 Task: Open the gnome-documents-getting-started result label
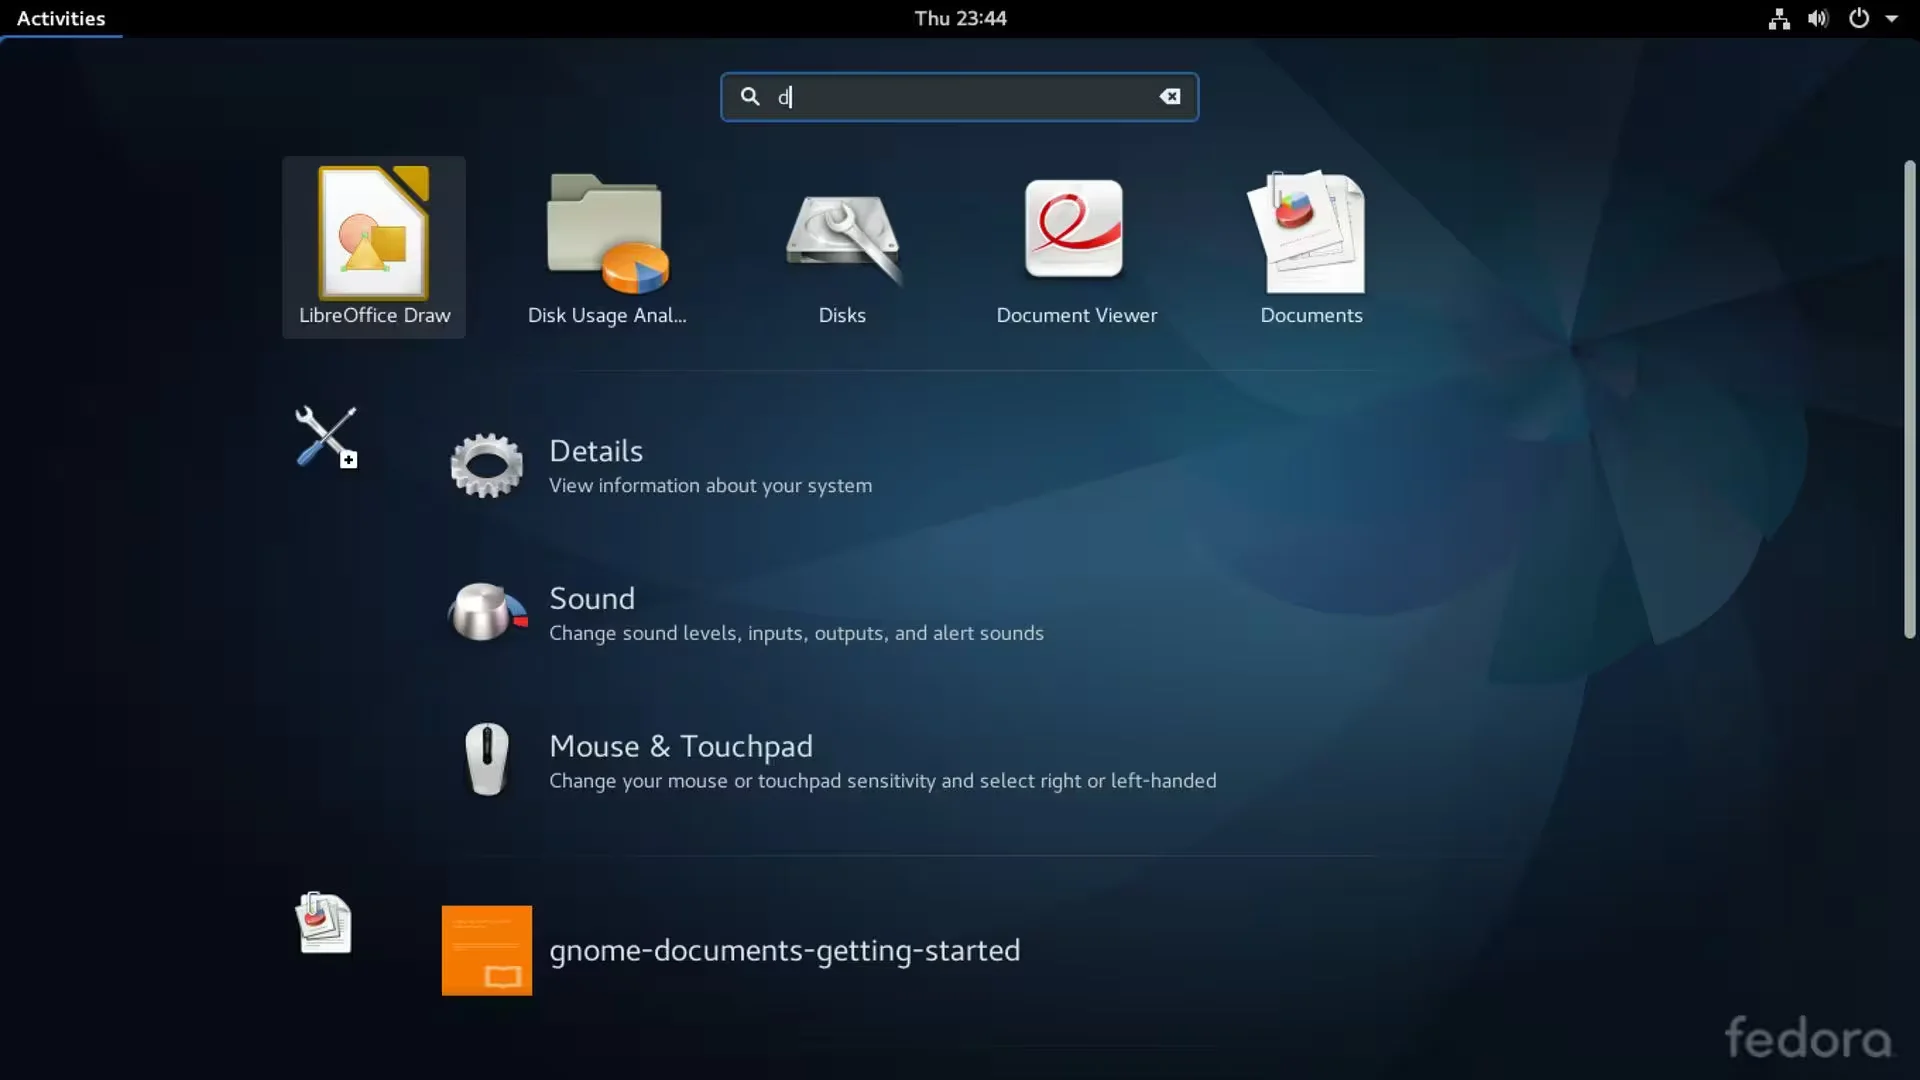[x=784, y=950]
